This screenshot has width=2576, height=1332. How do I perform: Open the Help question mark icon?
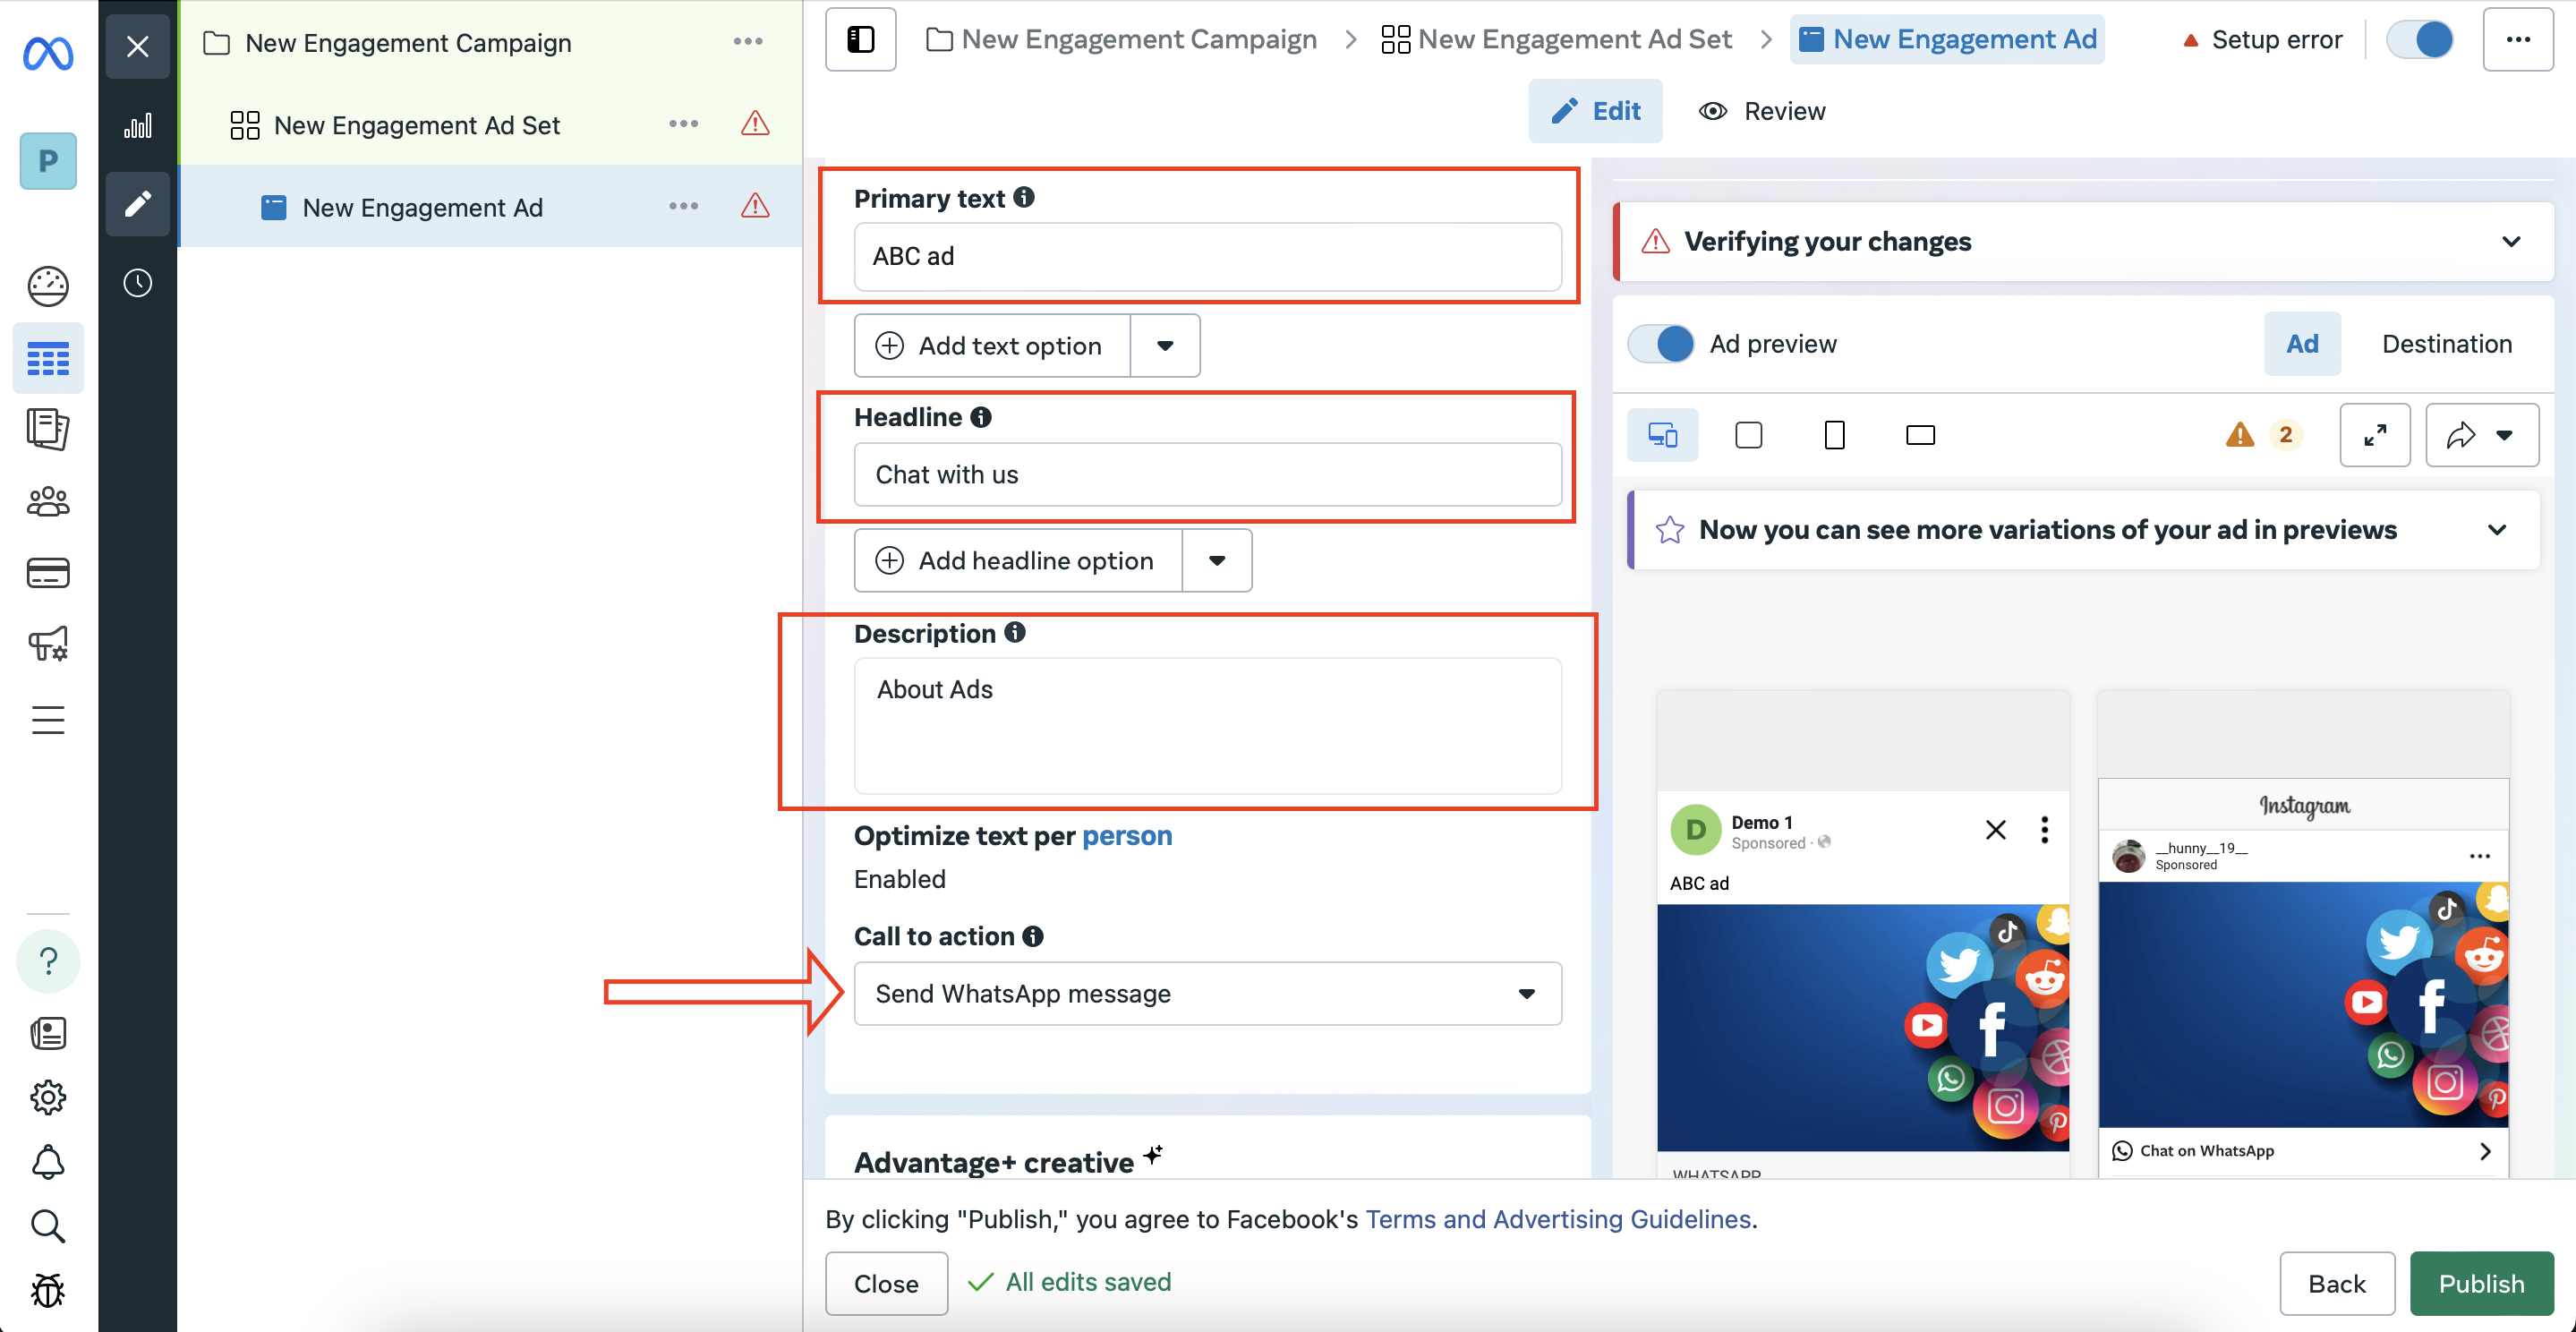[x=48, y=962]
